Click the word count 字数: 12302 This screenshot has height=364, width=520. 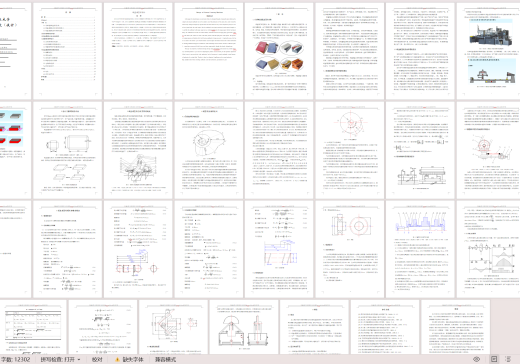click(x=15, y=359)
